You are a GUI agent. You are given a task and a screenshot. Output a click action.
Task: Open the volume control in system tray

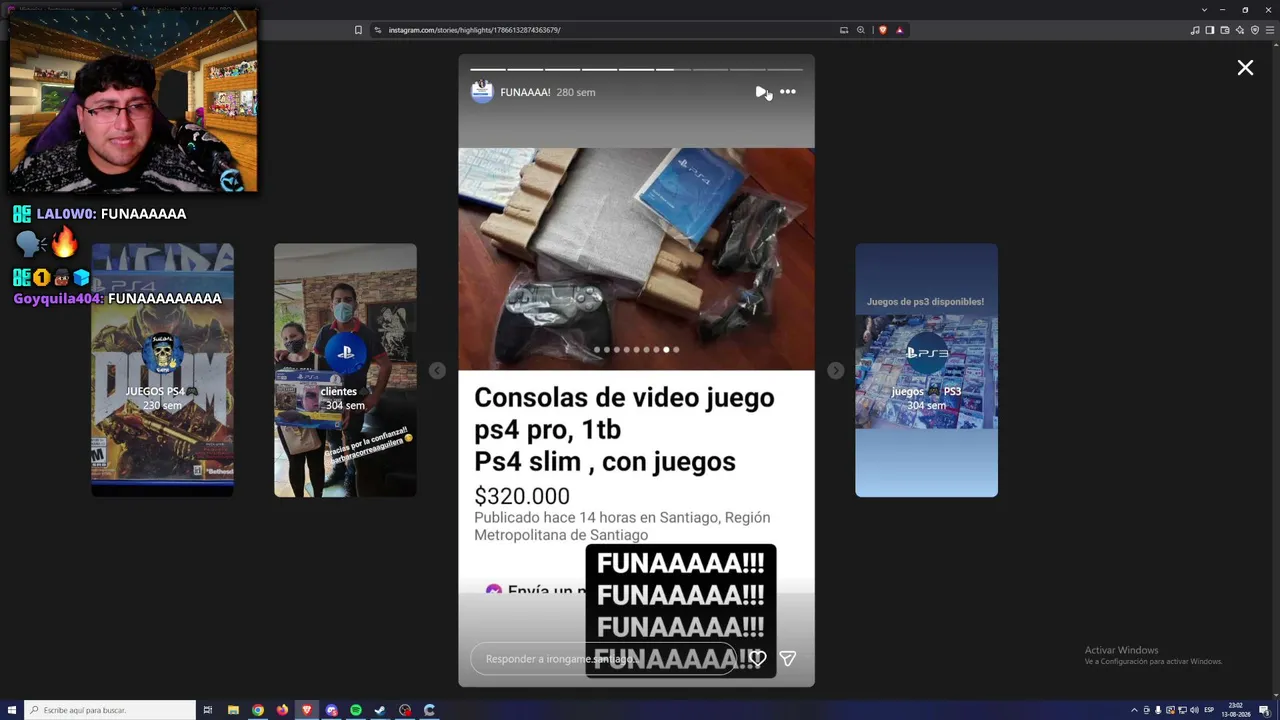pyautogui.click(x=1194, y=710)
